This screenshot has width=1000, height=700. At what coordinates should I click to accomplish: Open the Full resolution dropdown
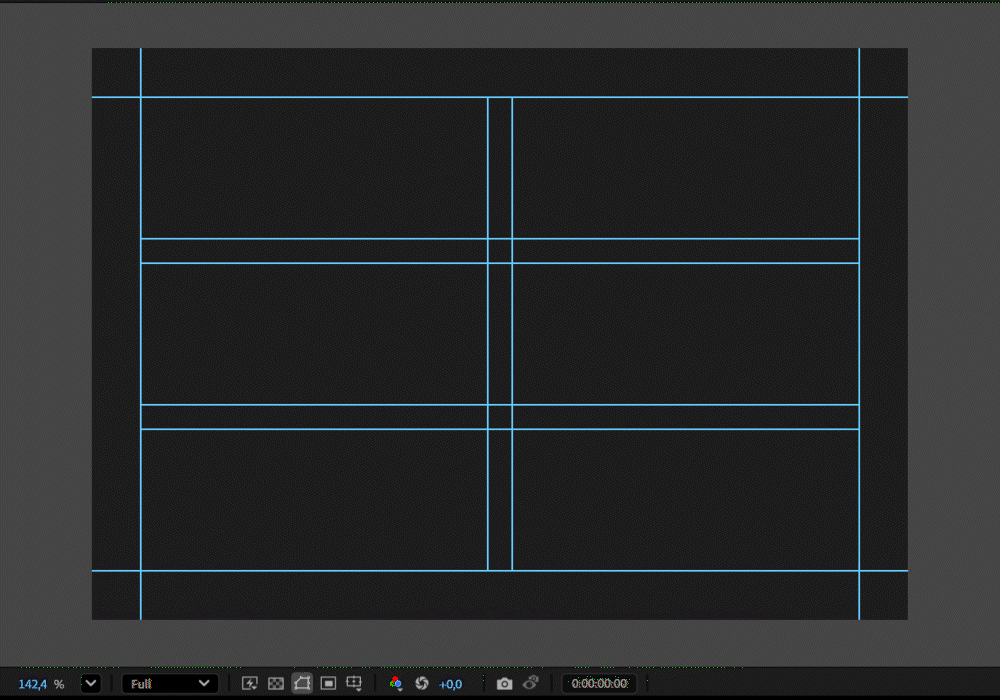point(170,683)
